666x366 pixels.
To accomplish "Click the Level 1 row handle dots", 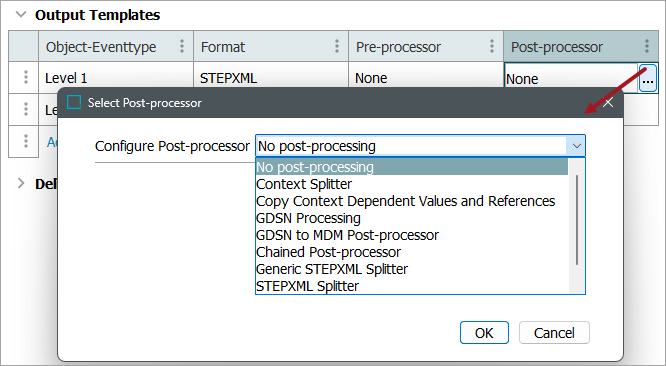I will [26, 77].
